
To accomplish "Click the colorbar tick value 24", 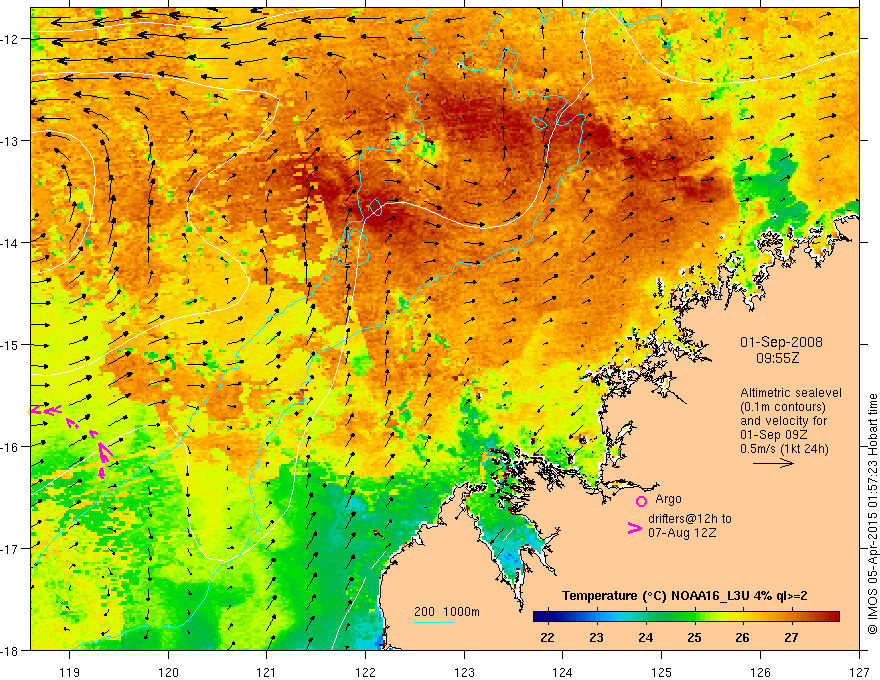I will click(x=645, y=638).
